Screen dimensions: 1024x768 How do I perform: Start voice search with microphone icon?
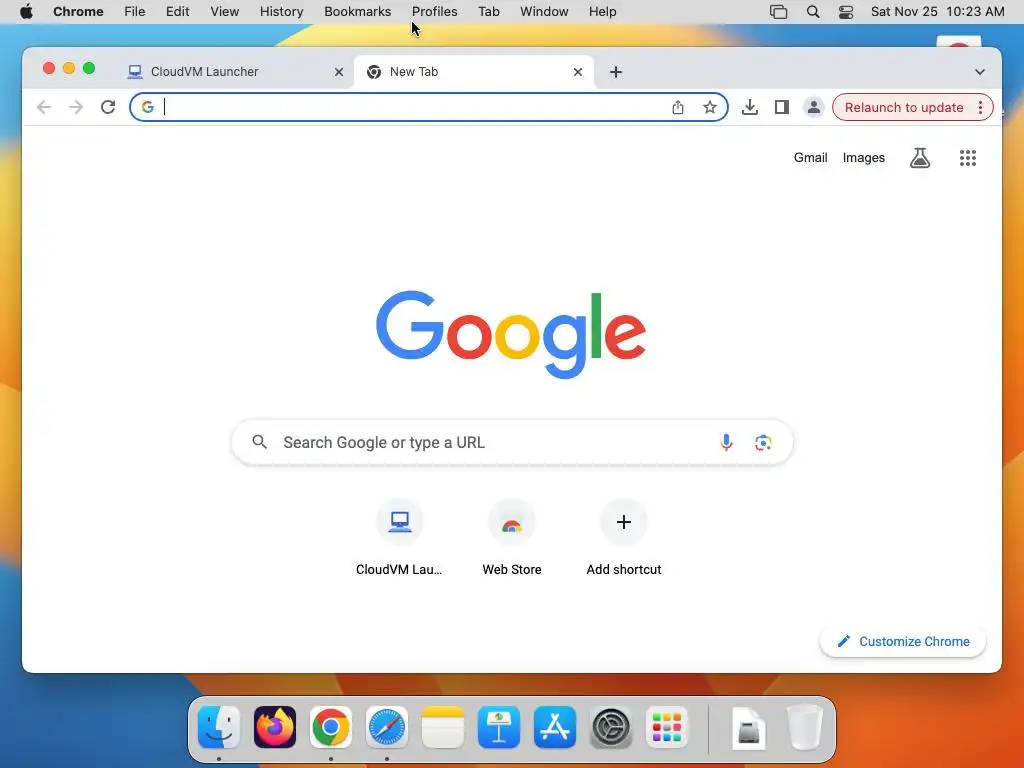[x=726, y=442]
